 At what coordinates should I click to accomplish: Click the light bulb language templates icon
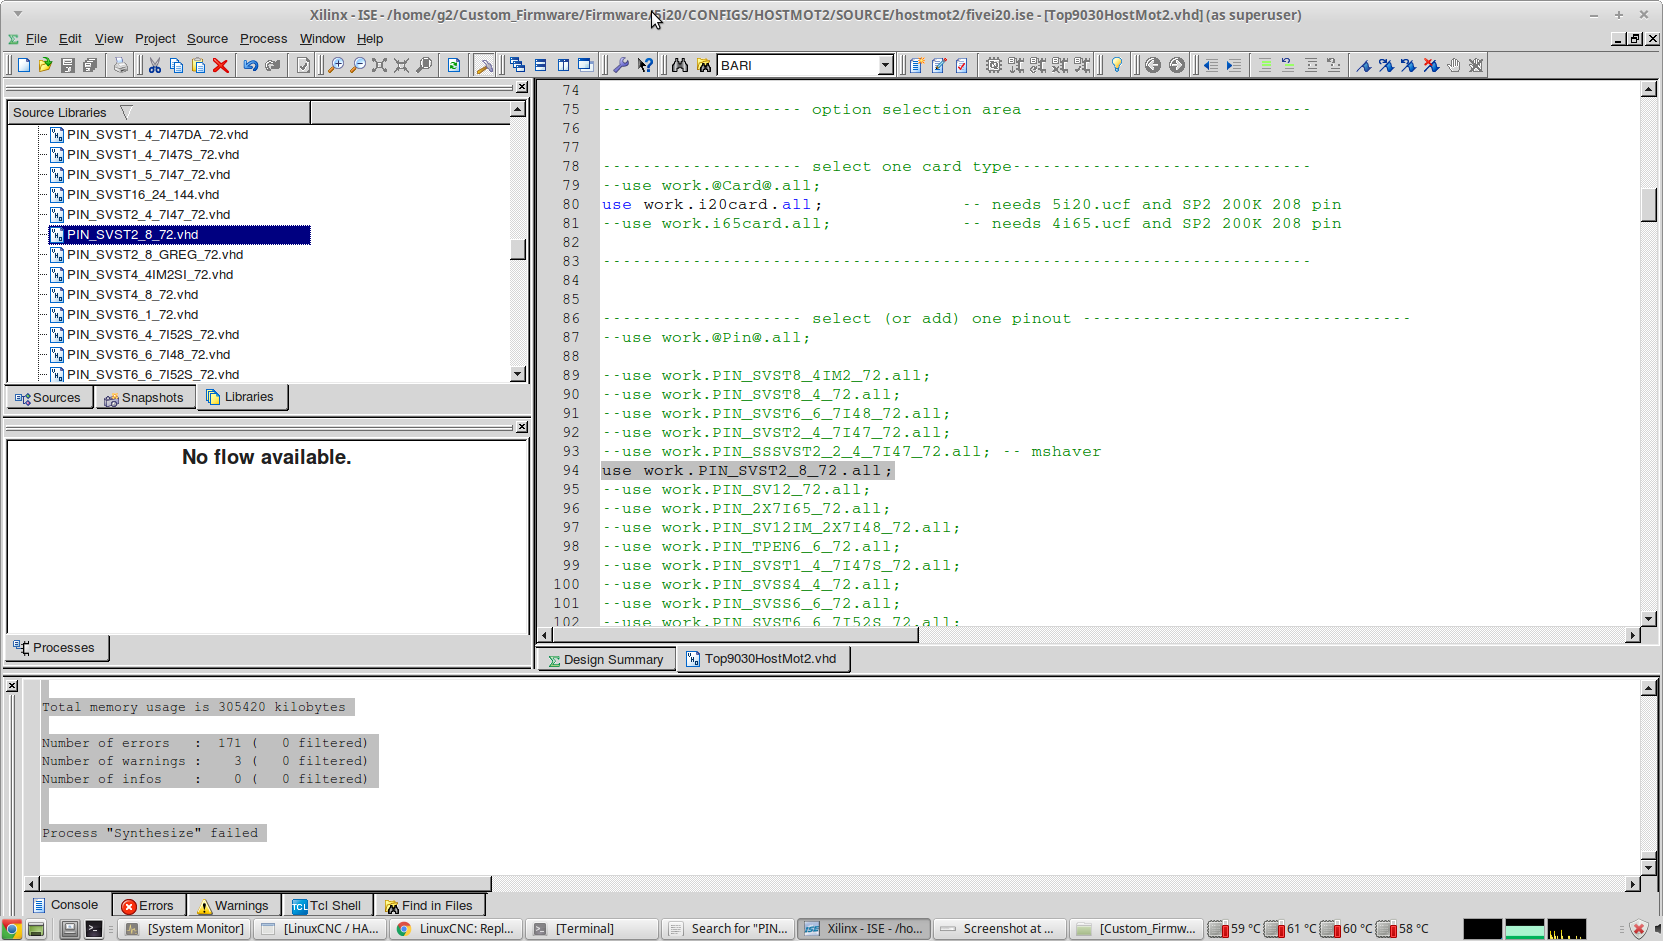(x=1117, y=65)
